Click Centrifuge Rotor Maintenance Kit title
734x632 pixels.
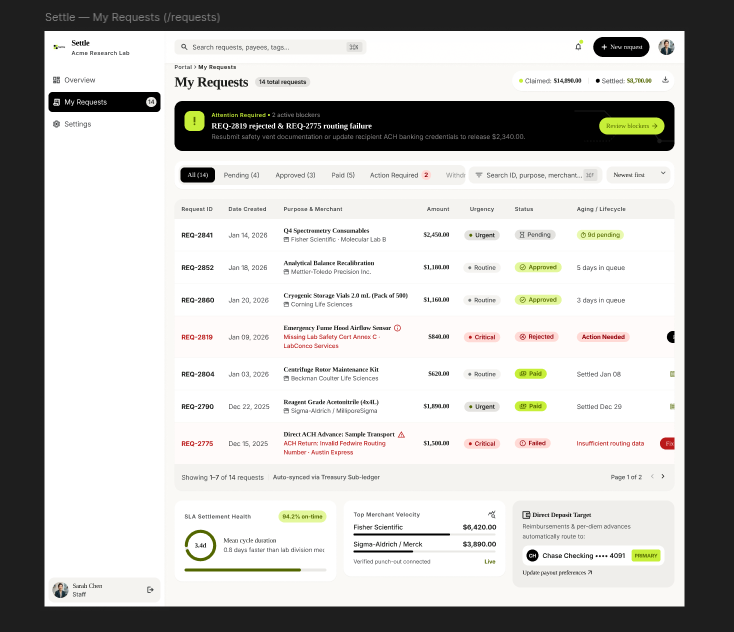pos(331,369)
